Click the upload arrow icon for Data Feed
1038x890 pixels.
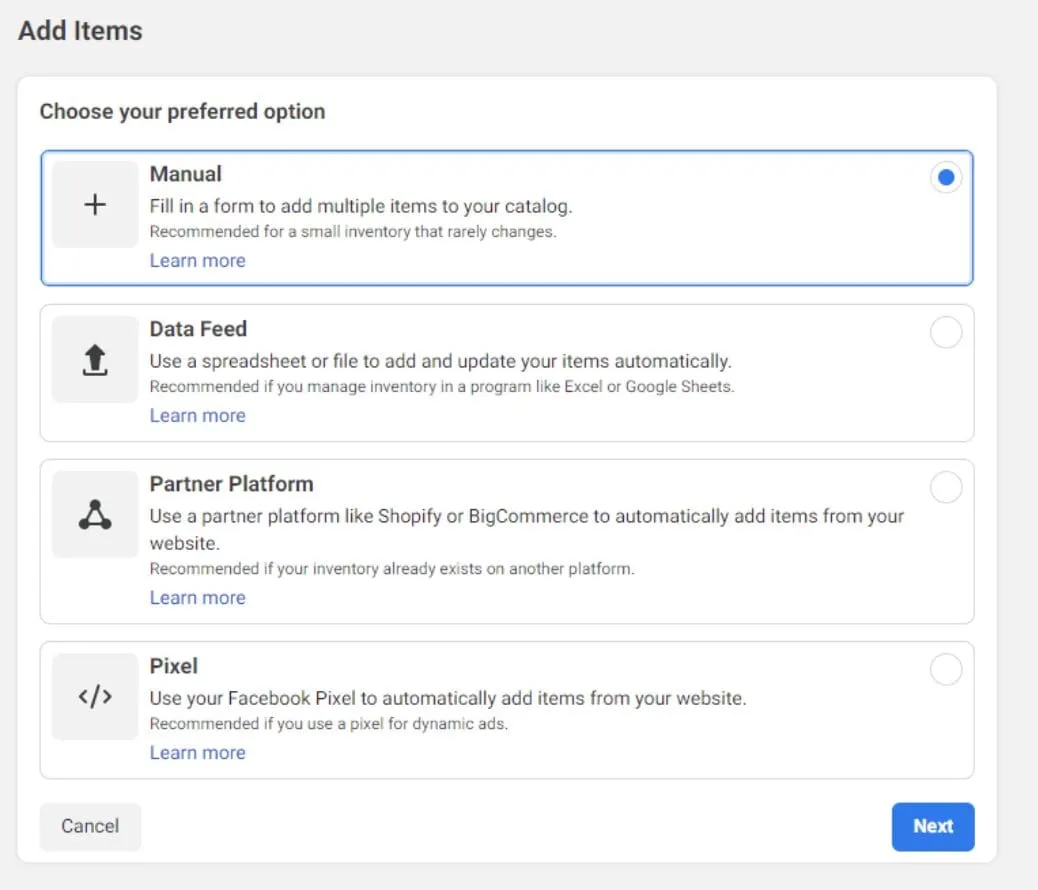click(95, 360)
